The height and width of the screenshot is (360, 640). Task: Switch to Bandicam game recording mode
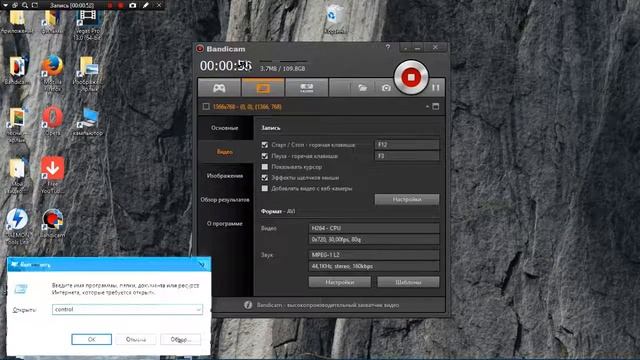pos(219,88)
